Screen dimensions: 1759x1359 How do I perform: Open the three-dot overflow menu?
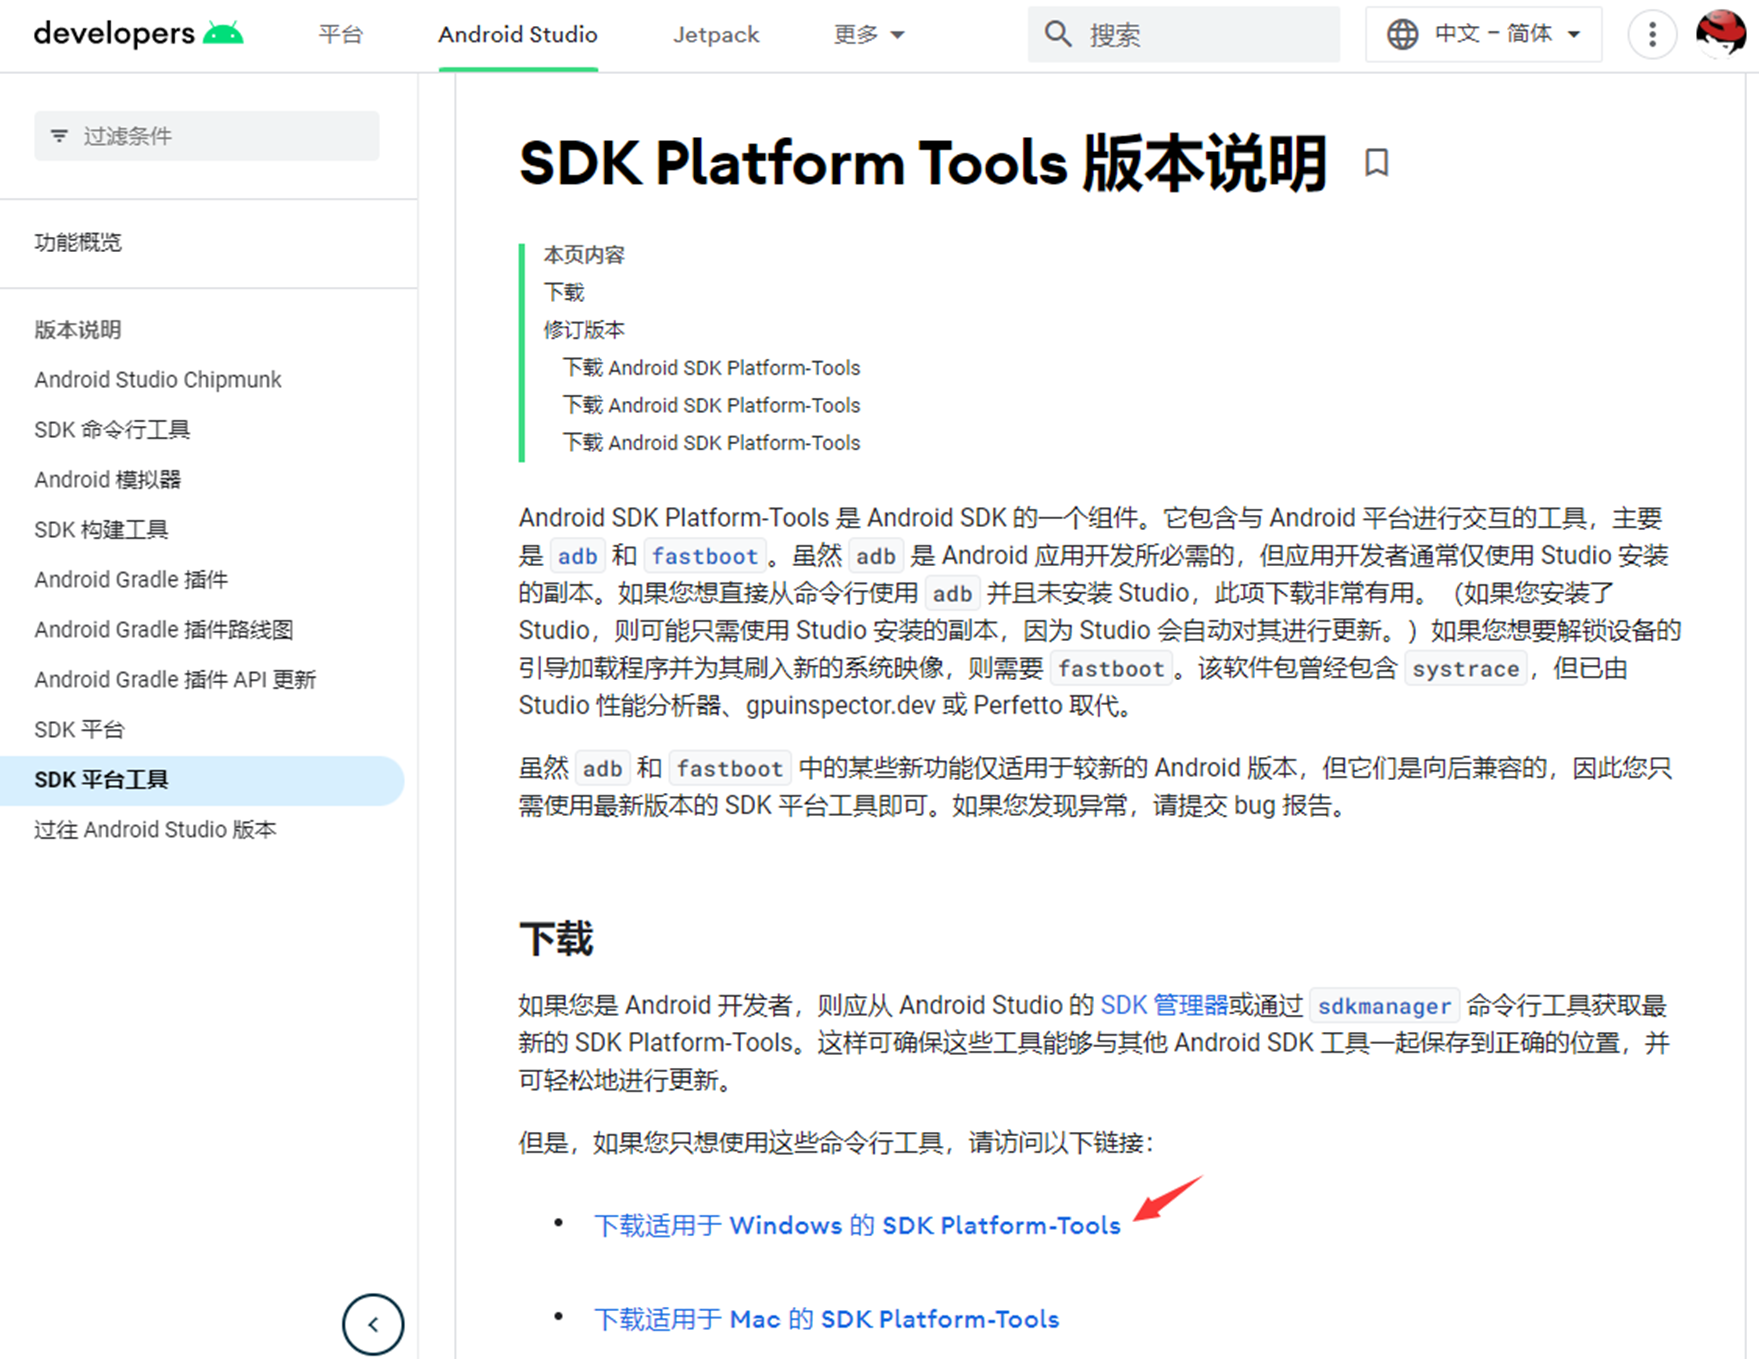pyautogui.click(x=1652, y=35)
